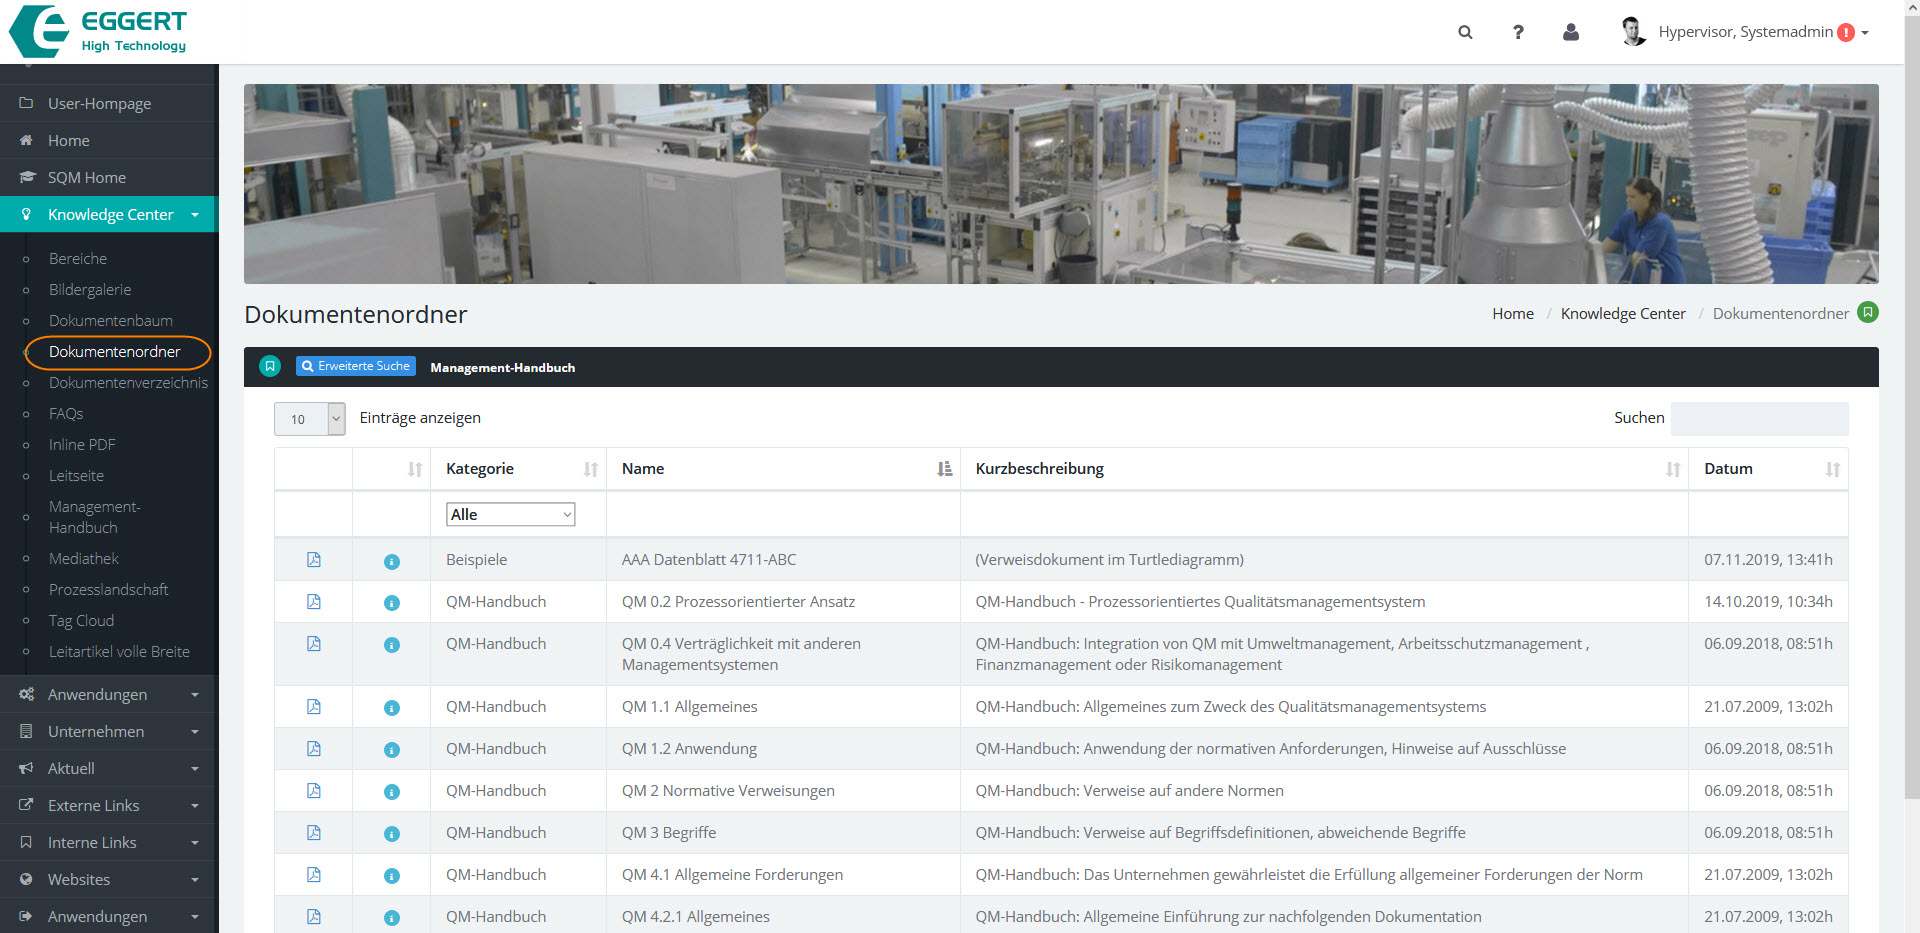Screen dimensions: 1920x933
Task: Click the search magnifier icon in header
Action: tap(1465, 32)
